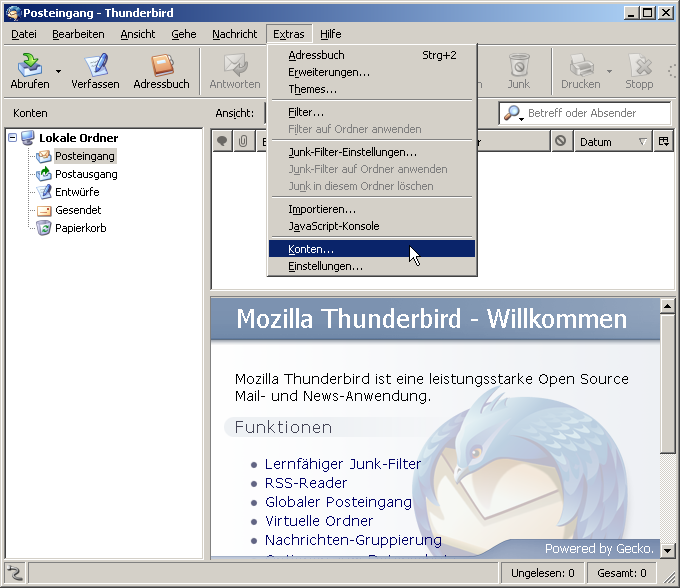This screenshot has width=680, height=588.
Task: Click the junk status column header icon
Action: click(561, 141)
